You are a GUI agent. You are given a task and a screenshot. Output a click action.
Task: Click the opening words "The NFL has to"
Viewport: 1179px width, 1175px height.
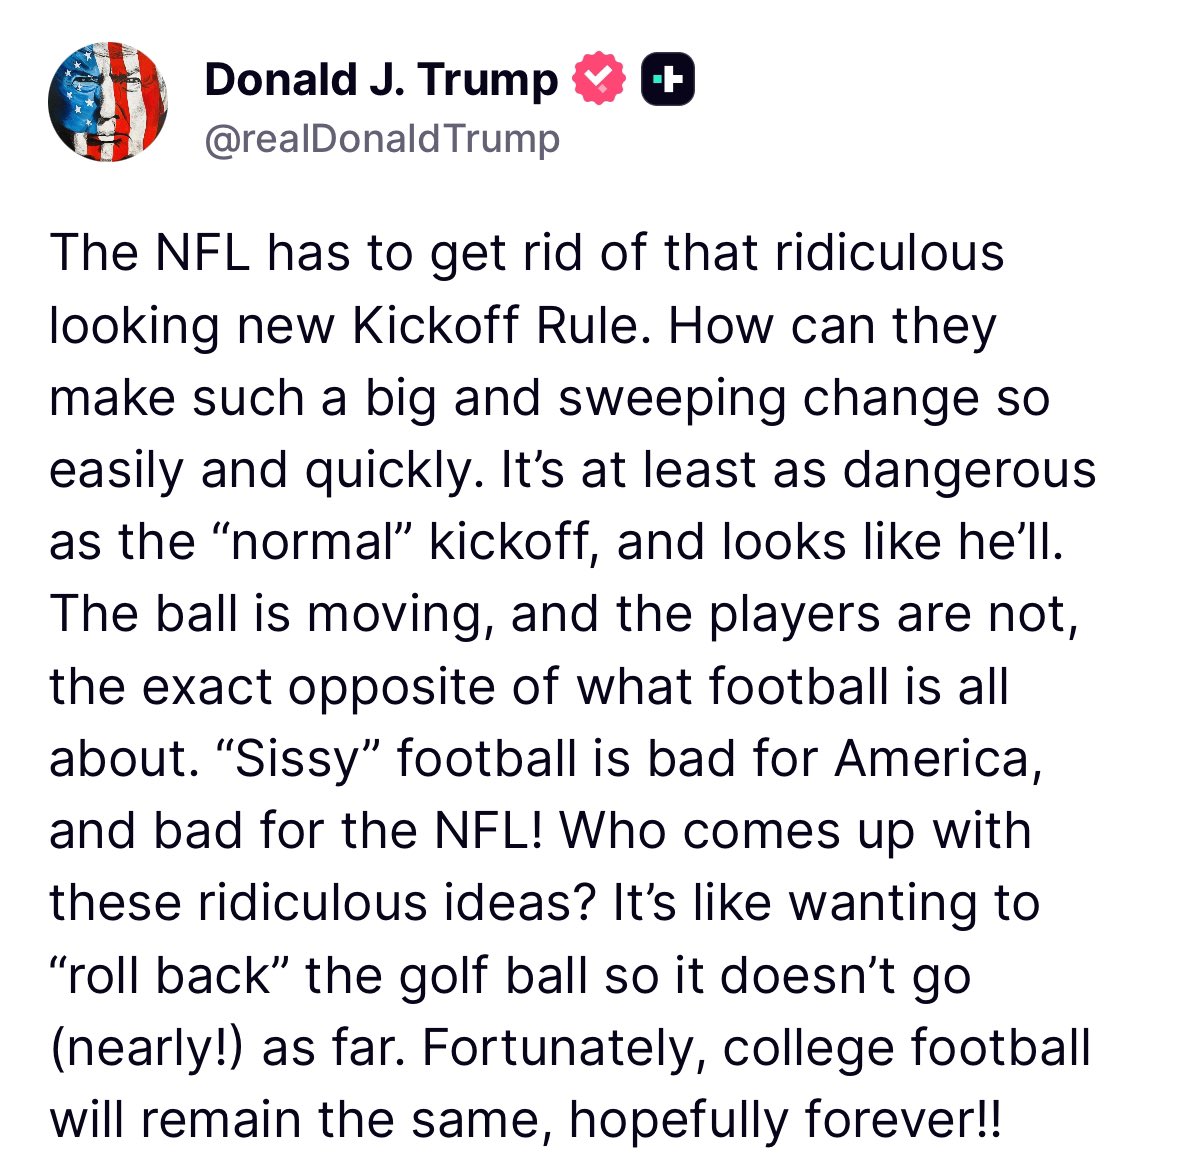(x=232, y=252)
